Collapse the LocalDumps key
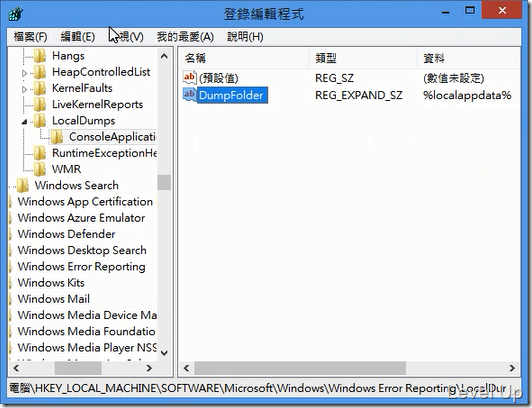 (24, 121)
